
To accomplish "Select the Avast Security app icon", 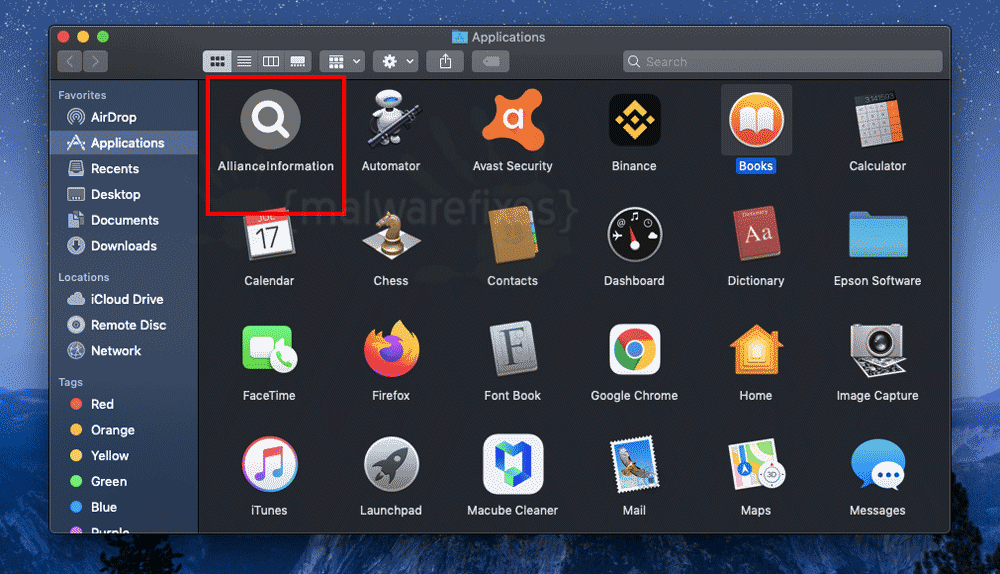I will click(x=513, y=120).
